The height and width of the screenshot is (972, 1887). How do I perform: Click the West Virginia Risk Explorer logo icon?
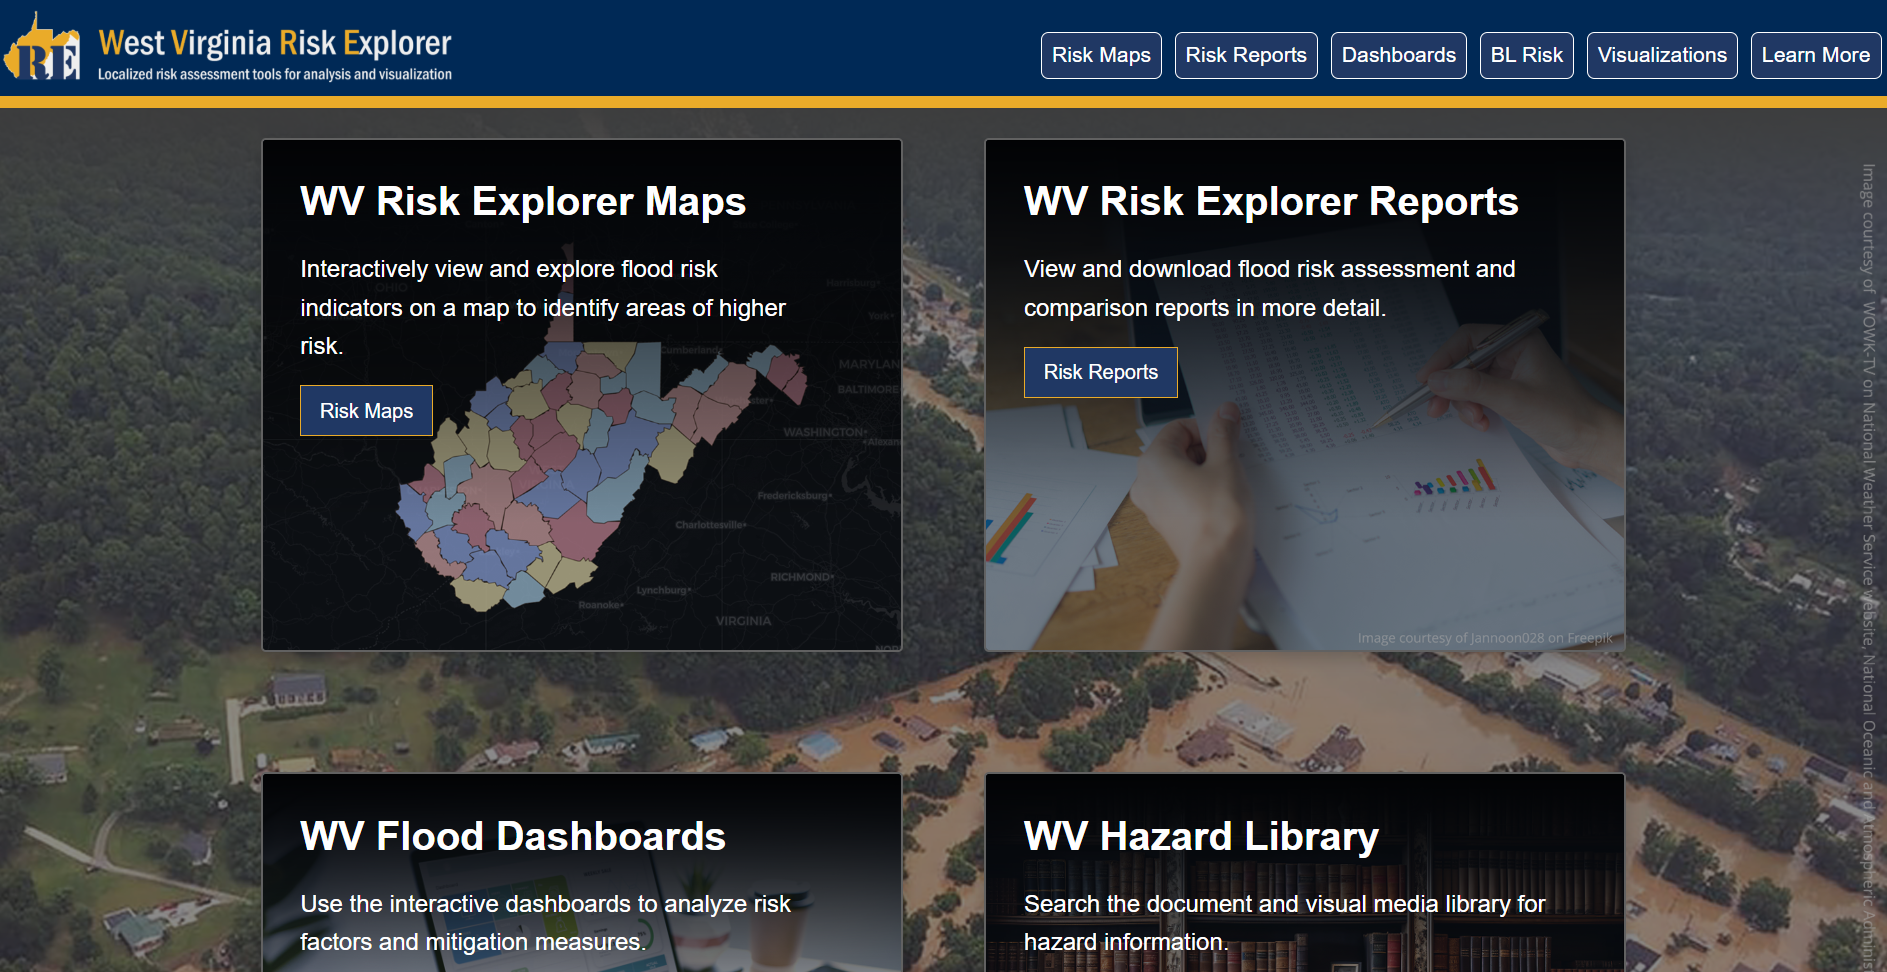click(42, 47)
